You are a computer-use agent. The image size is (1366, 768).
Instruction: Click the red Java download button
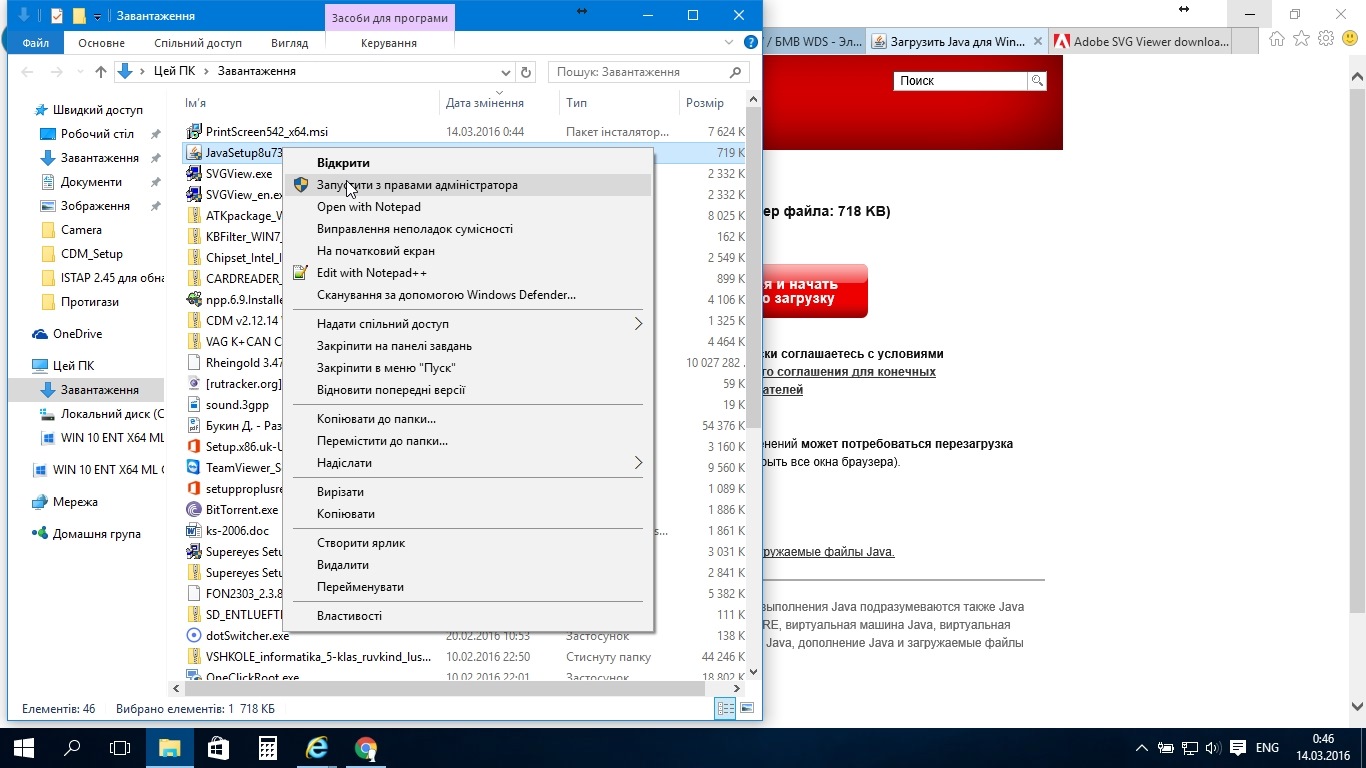[x=815, y=291]
